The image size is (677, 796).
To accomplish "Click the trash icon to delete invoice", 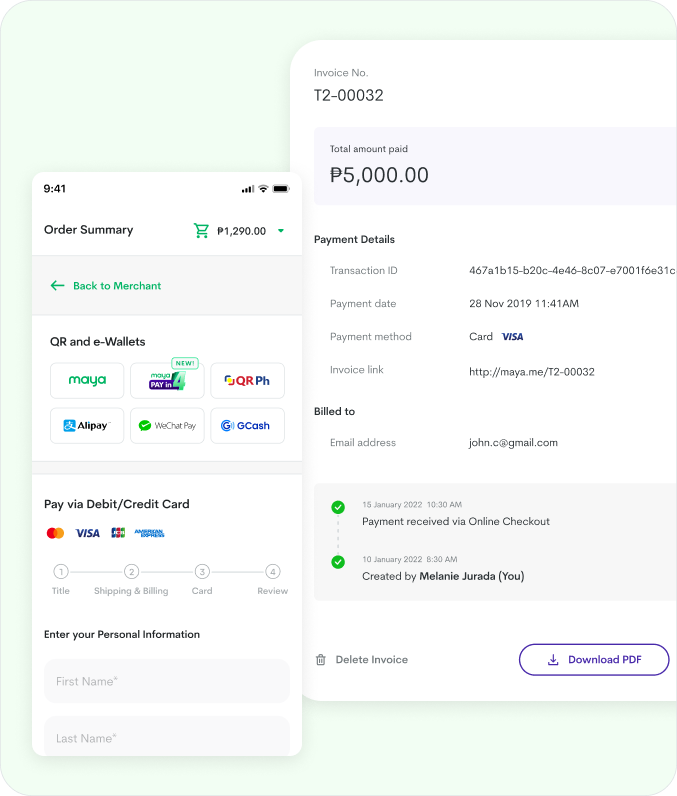I will pyautogui.click(x=321, y=660).
